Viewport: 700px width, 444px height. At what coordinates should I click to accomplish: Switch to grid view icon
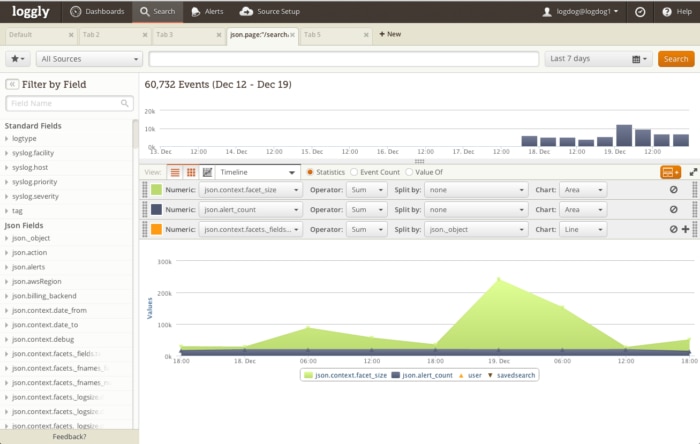coord(191,172)
